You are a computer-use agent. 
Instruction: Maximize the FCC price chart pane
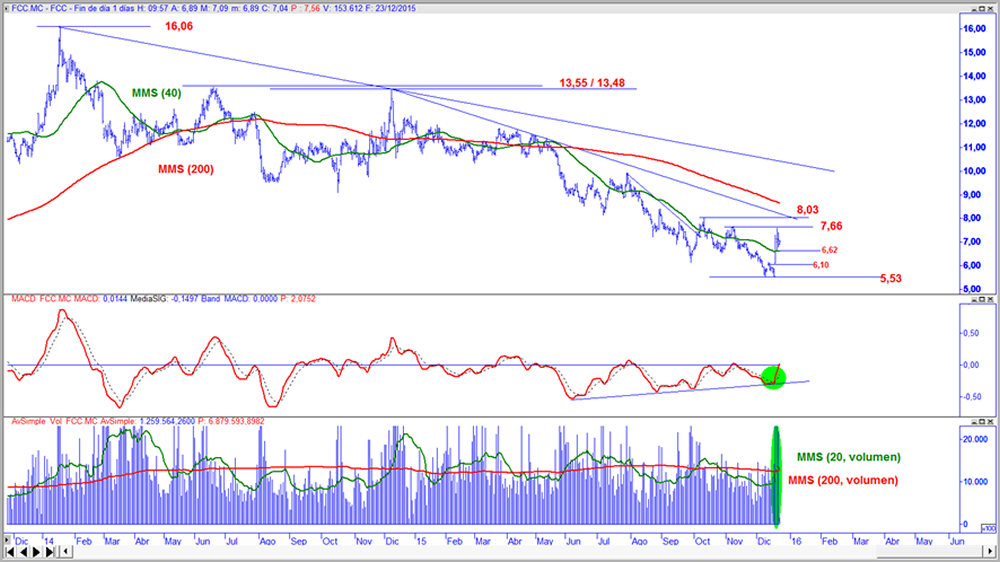coord(982,8)
